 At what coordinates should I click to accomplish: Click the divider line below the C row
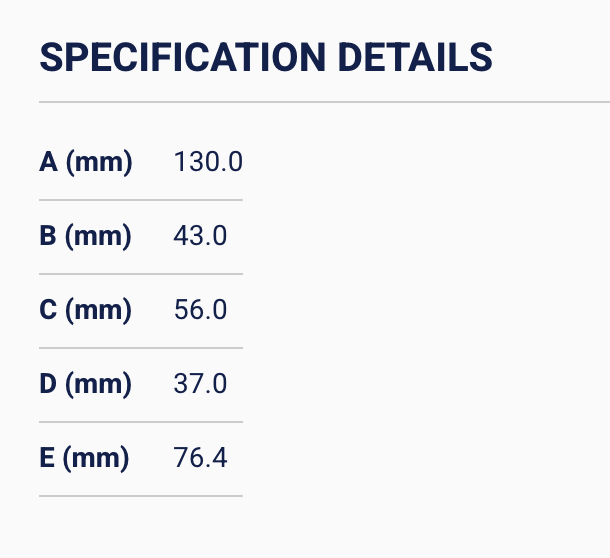click(x=141, y=348)
